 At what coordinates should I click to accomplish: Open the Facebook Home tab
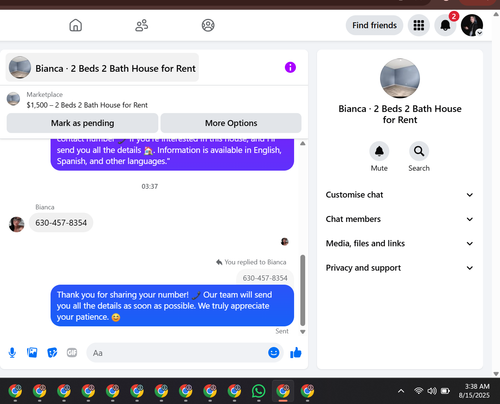(x=75, y=25)
